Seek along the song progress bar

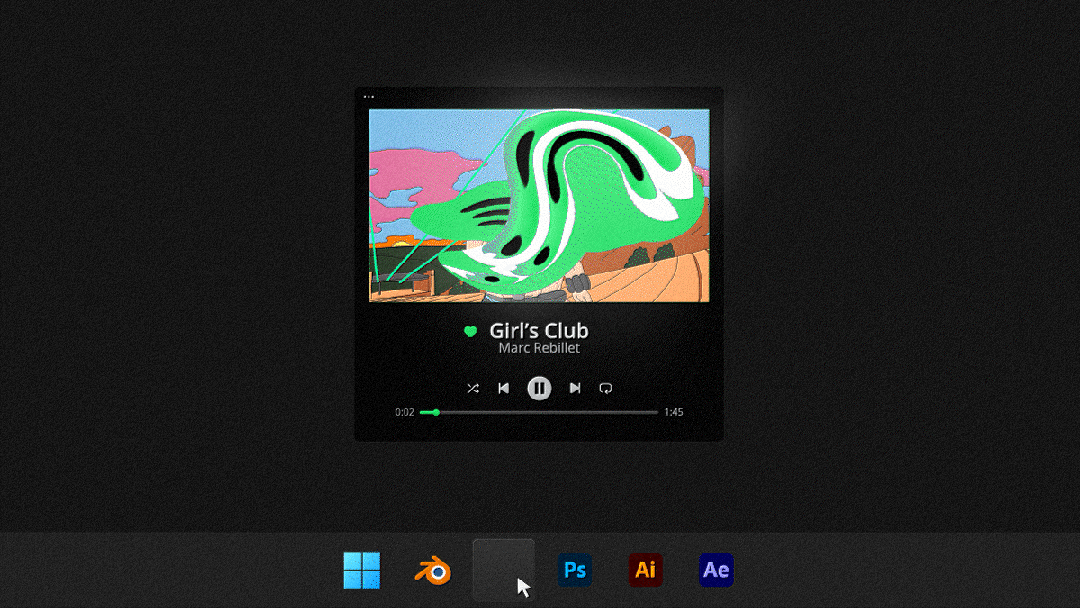click(539, 412)
